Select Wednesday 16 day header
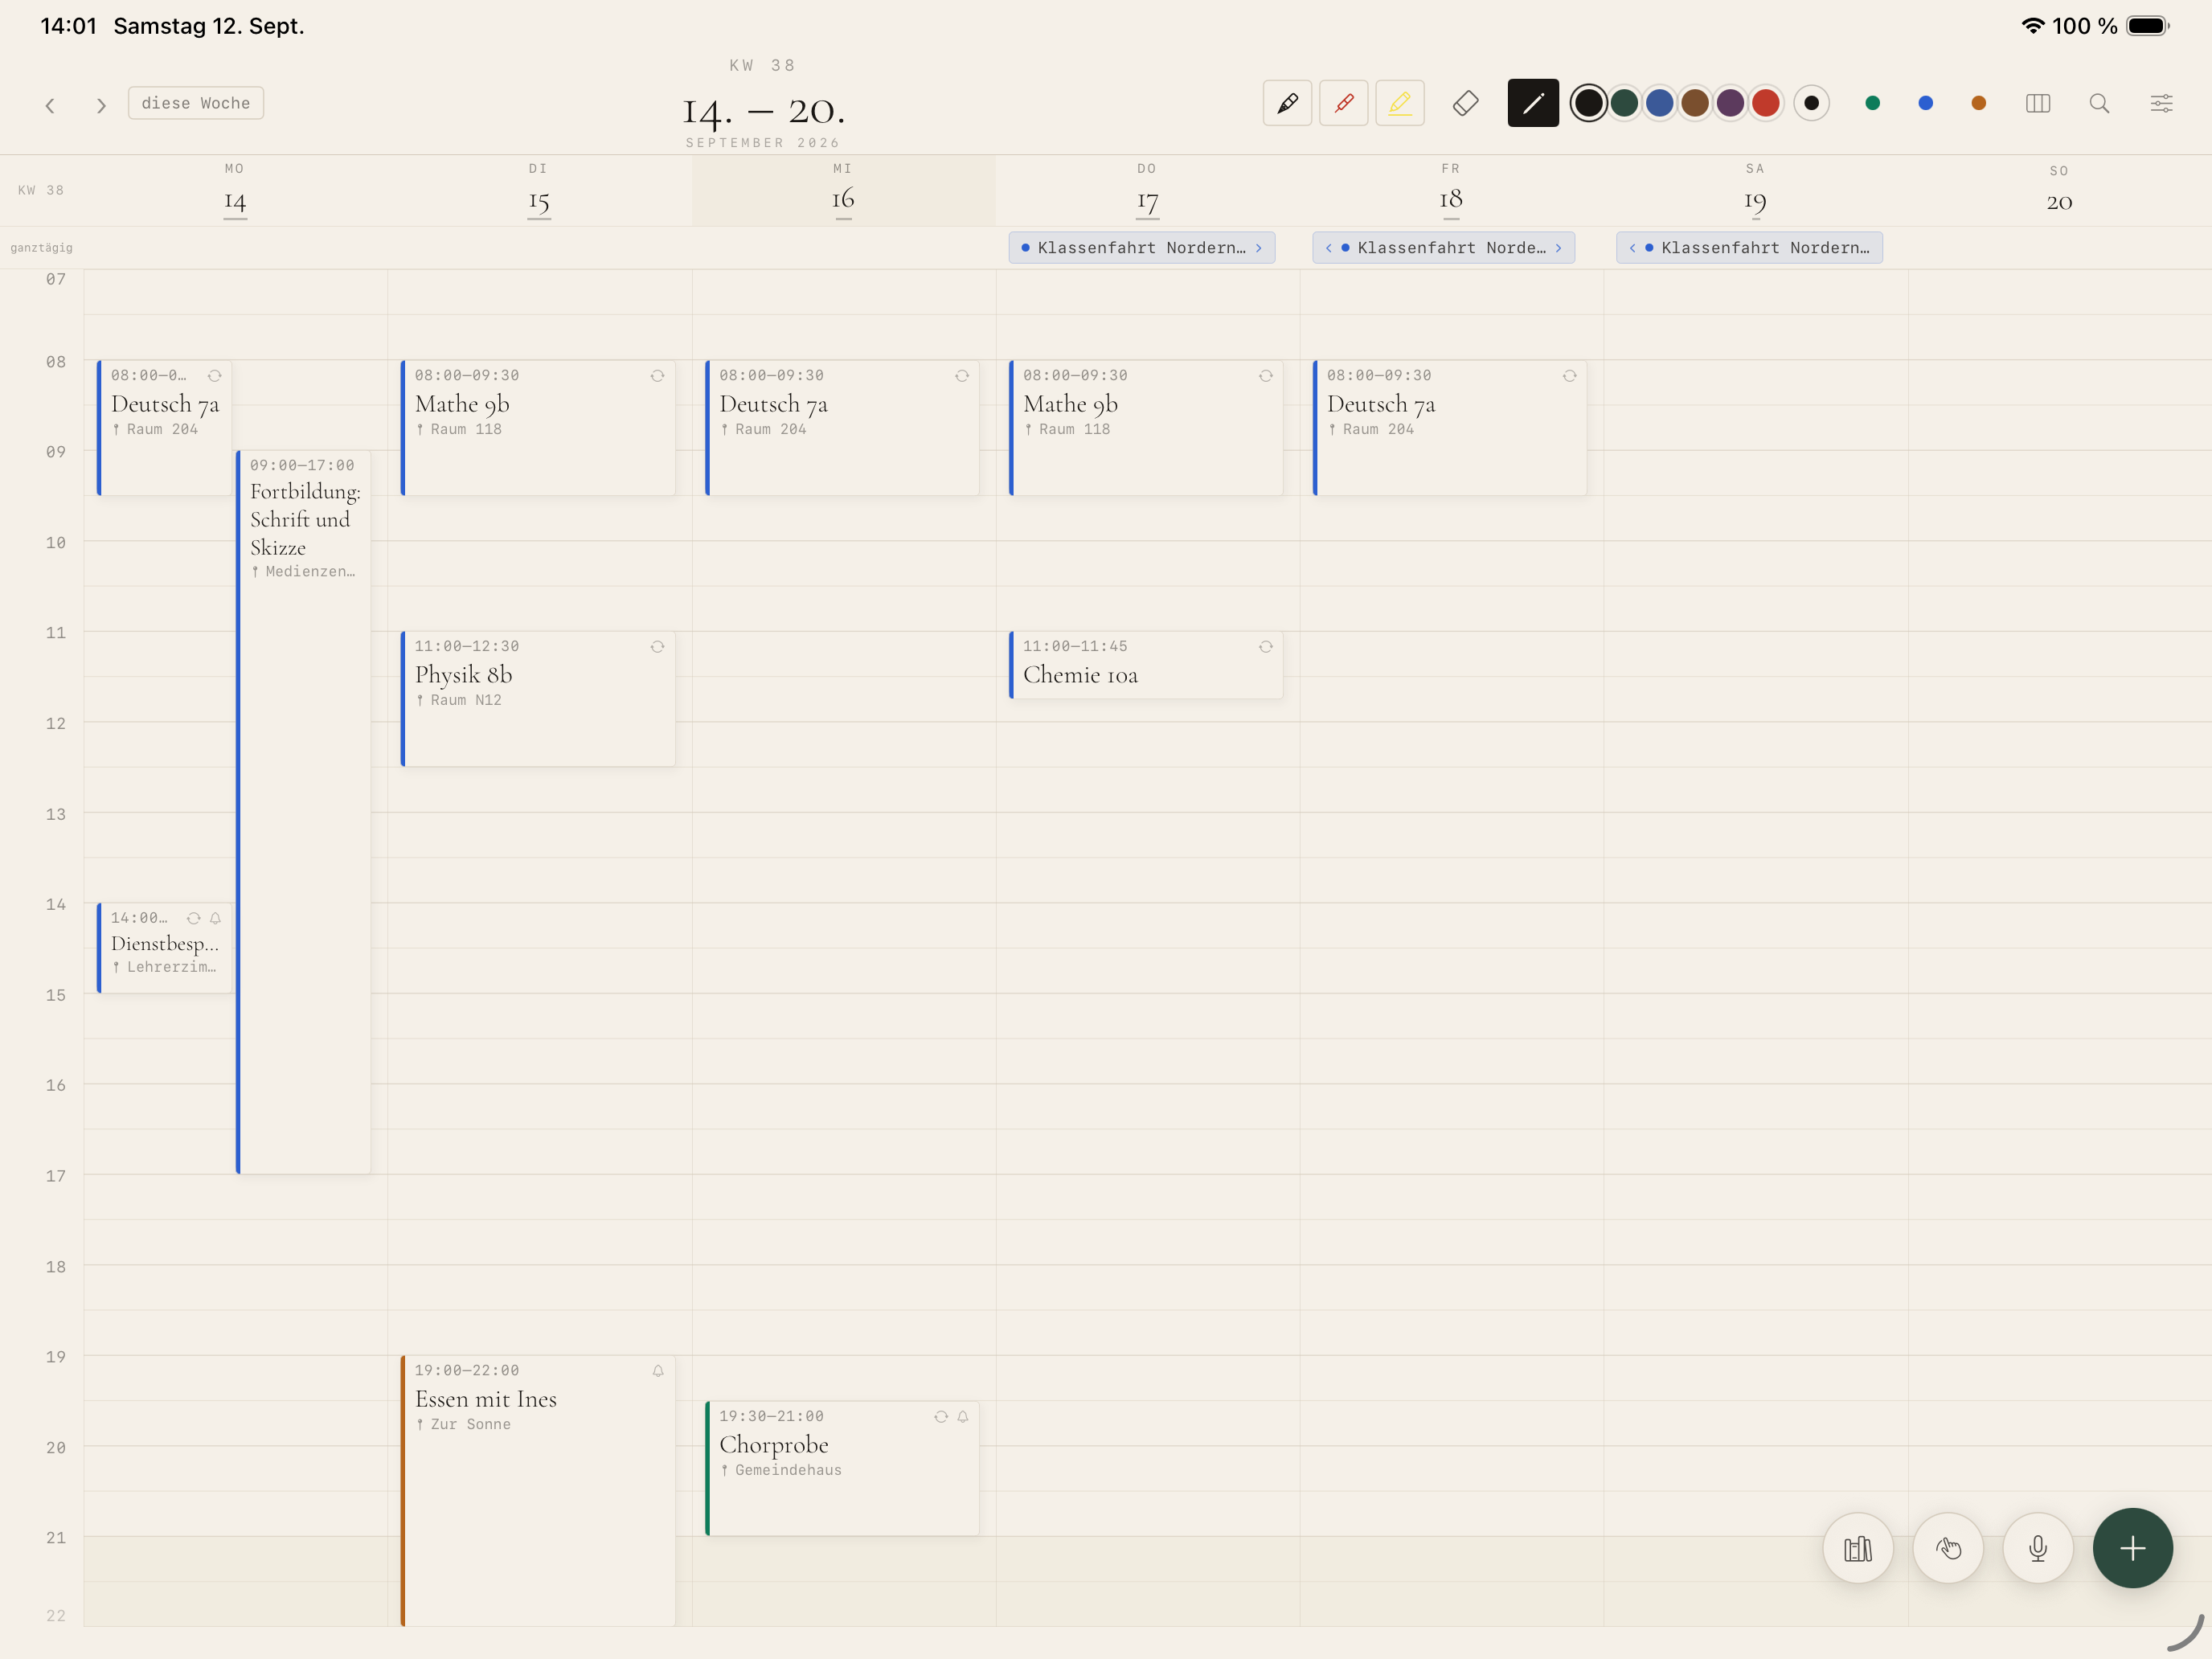Image resolution: width=2212 pixels, height=1659 pixels. [843, 190]
